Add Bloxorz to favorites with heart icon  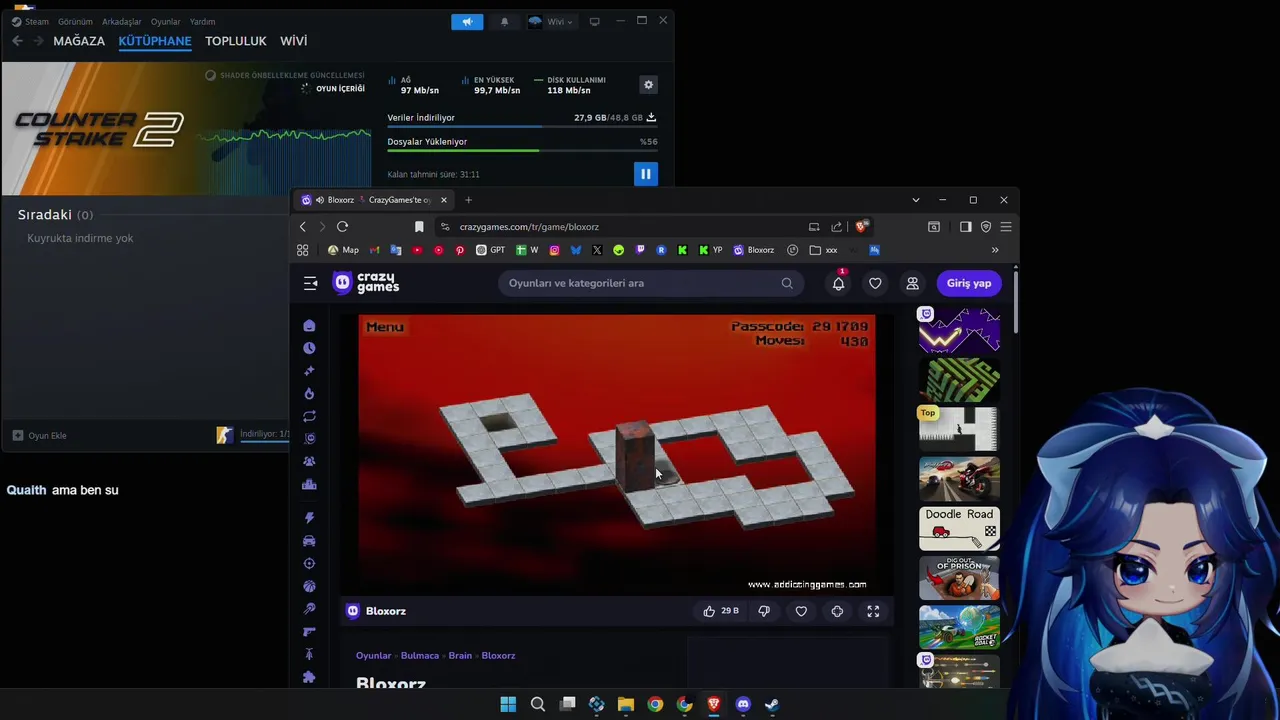click(801, 611)
